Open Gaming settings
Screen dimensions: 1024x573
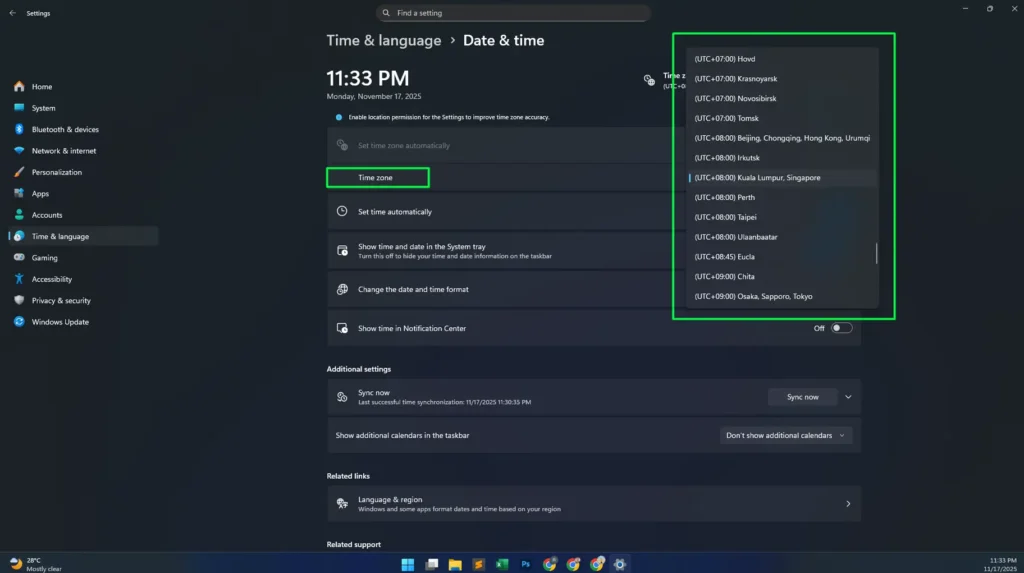(84, 257)
